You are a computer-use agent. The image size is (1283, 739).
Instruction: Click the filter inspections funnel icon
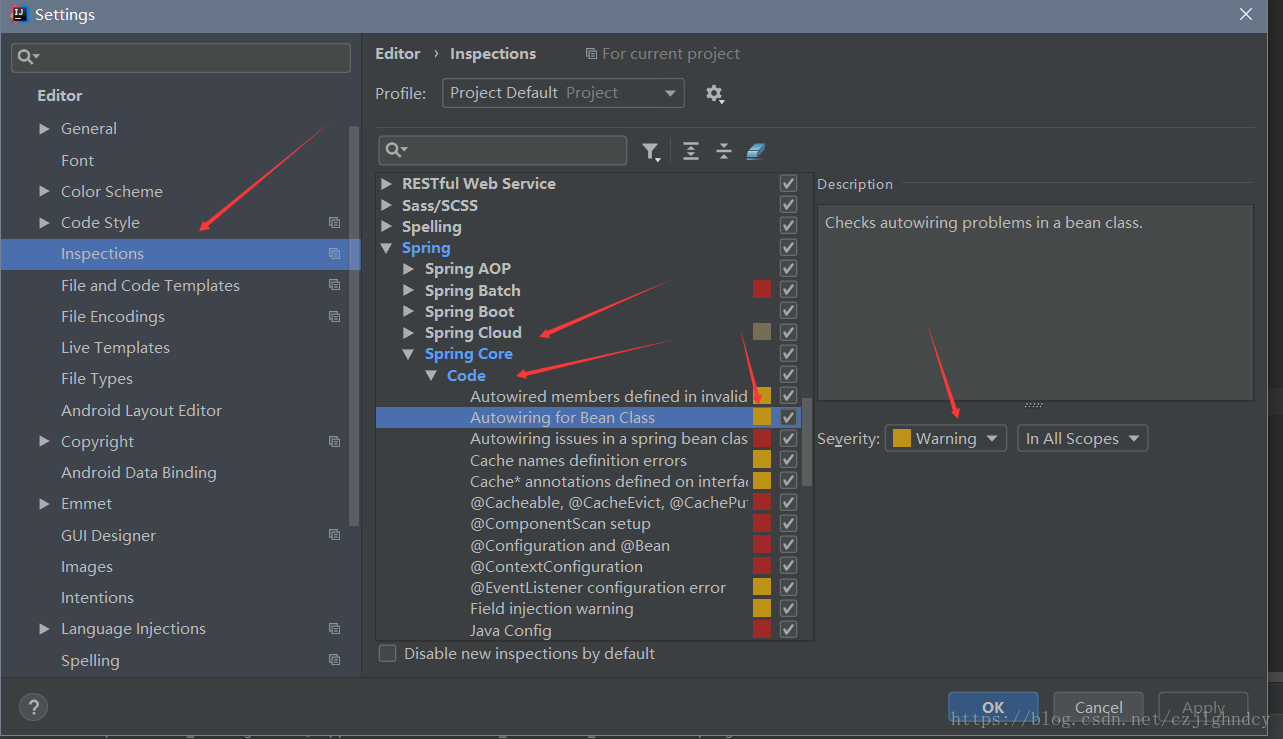click(x=651, y=151)
